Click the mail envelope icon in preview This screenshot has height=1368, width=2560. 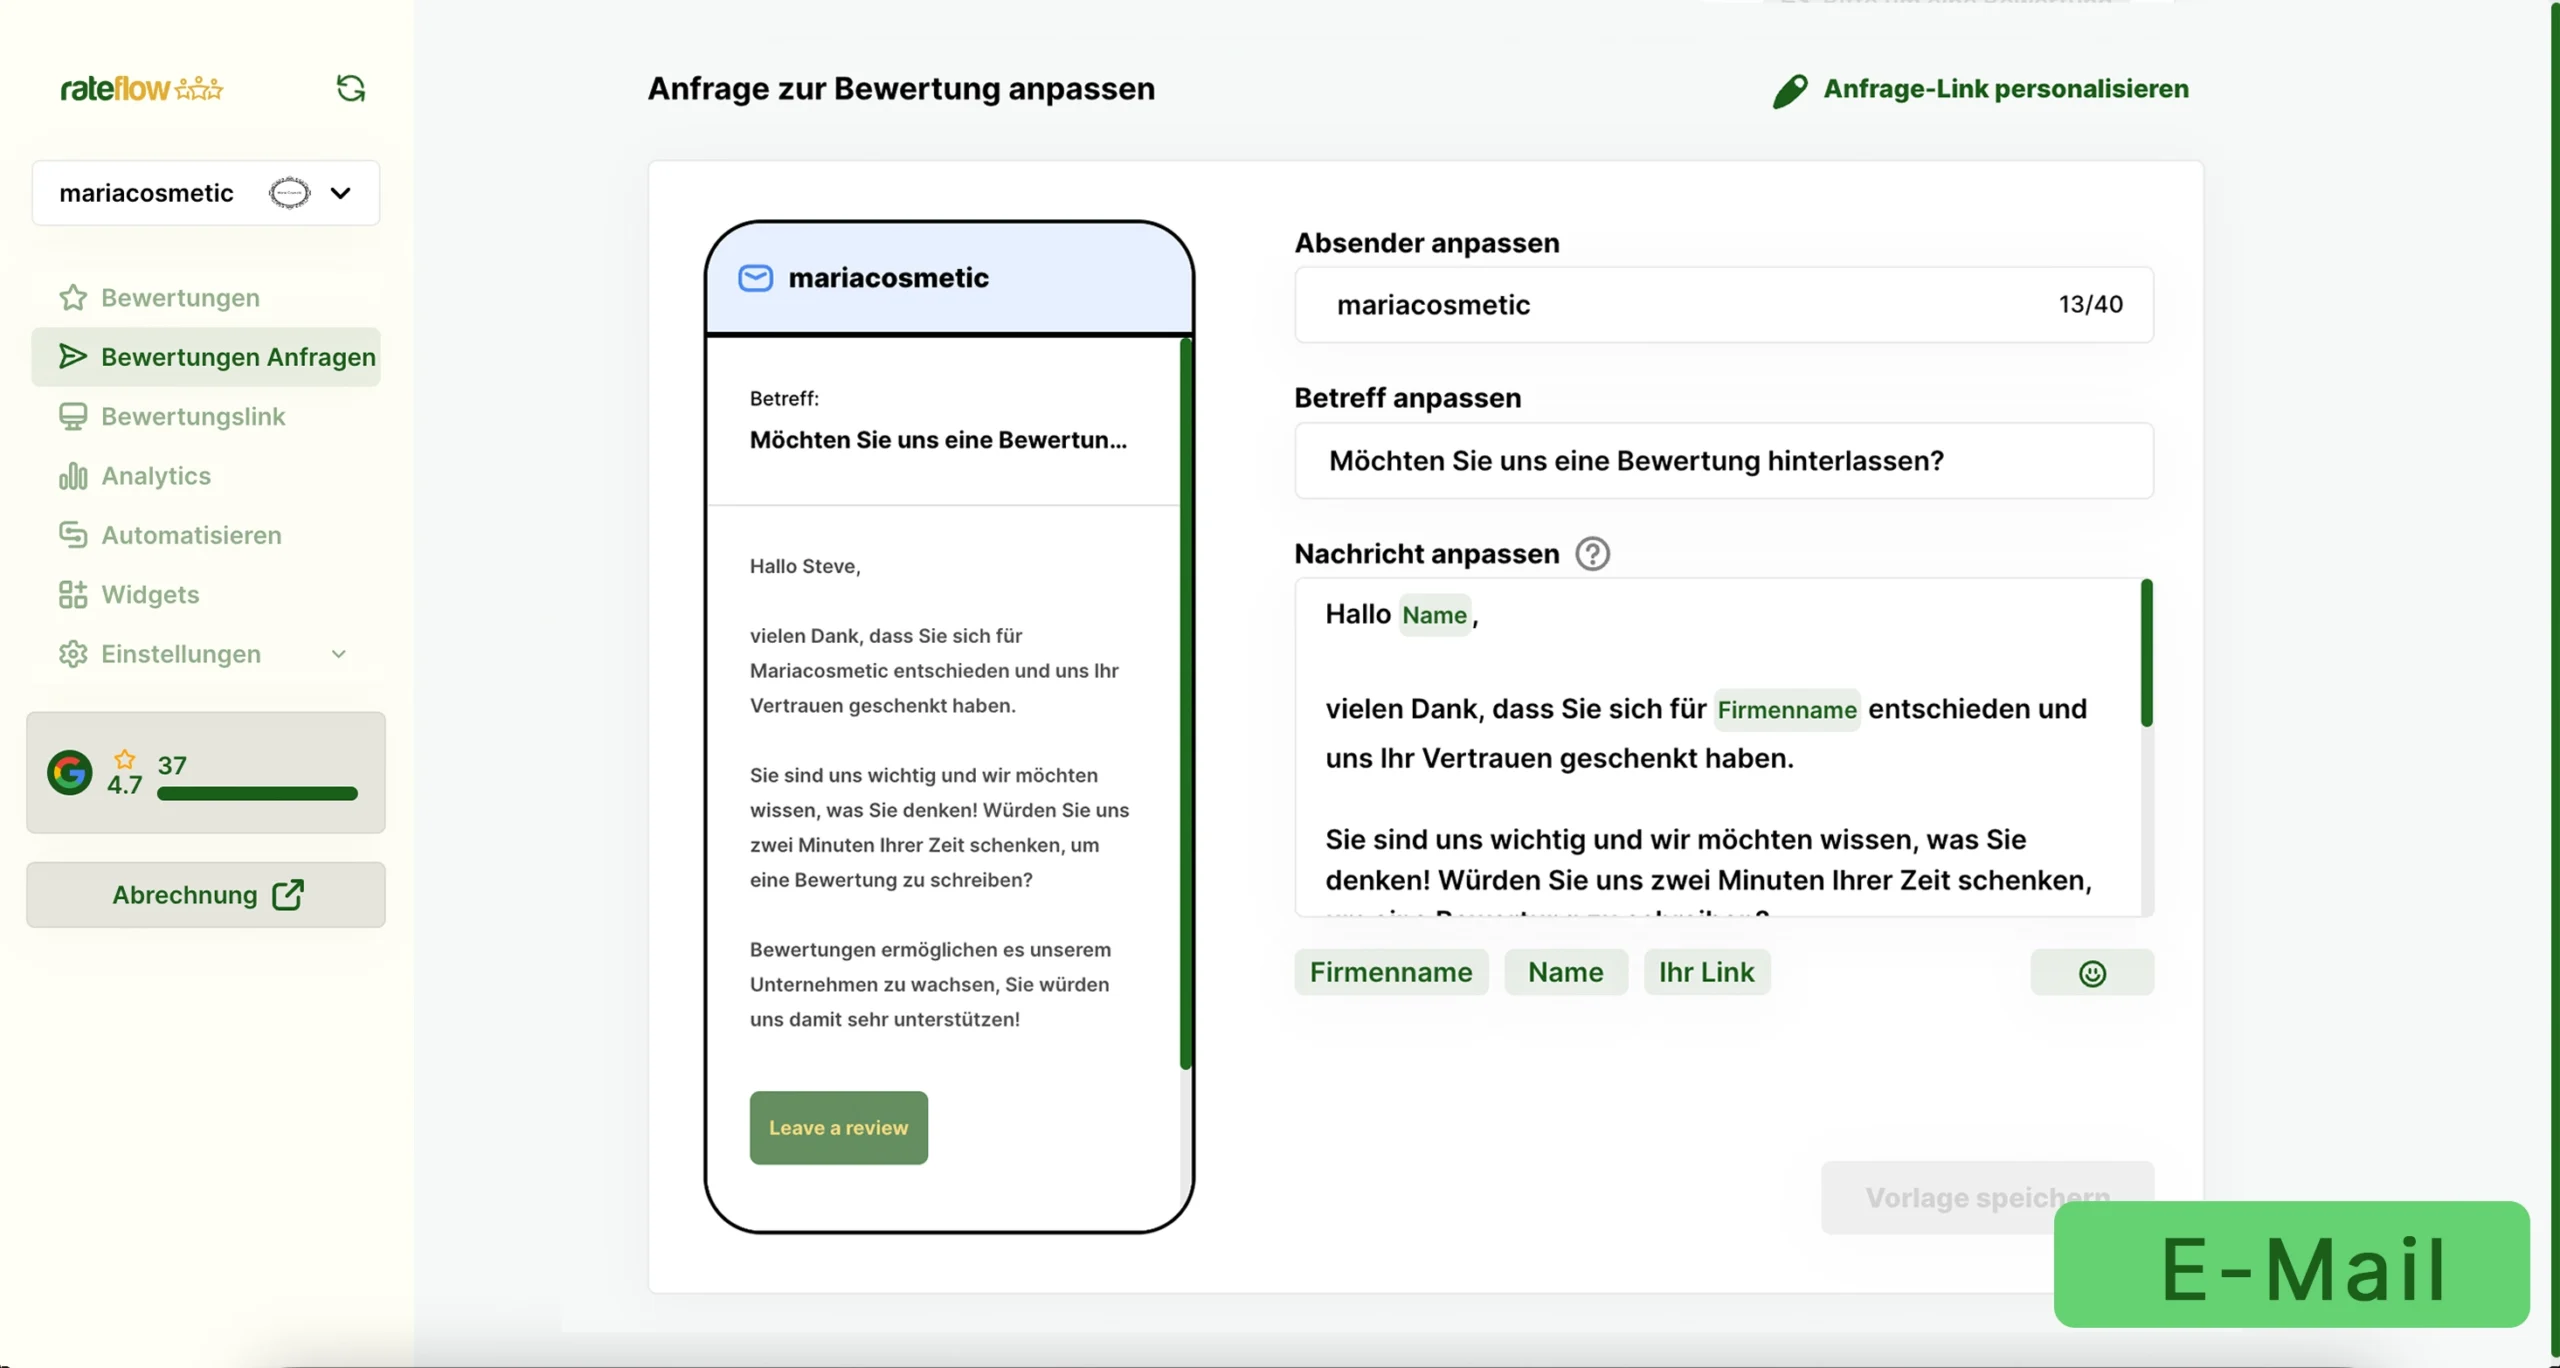pyautogui.click(x=755, y=278)
